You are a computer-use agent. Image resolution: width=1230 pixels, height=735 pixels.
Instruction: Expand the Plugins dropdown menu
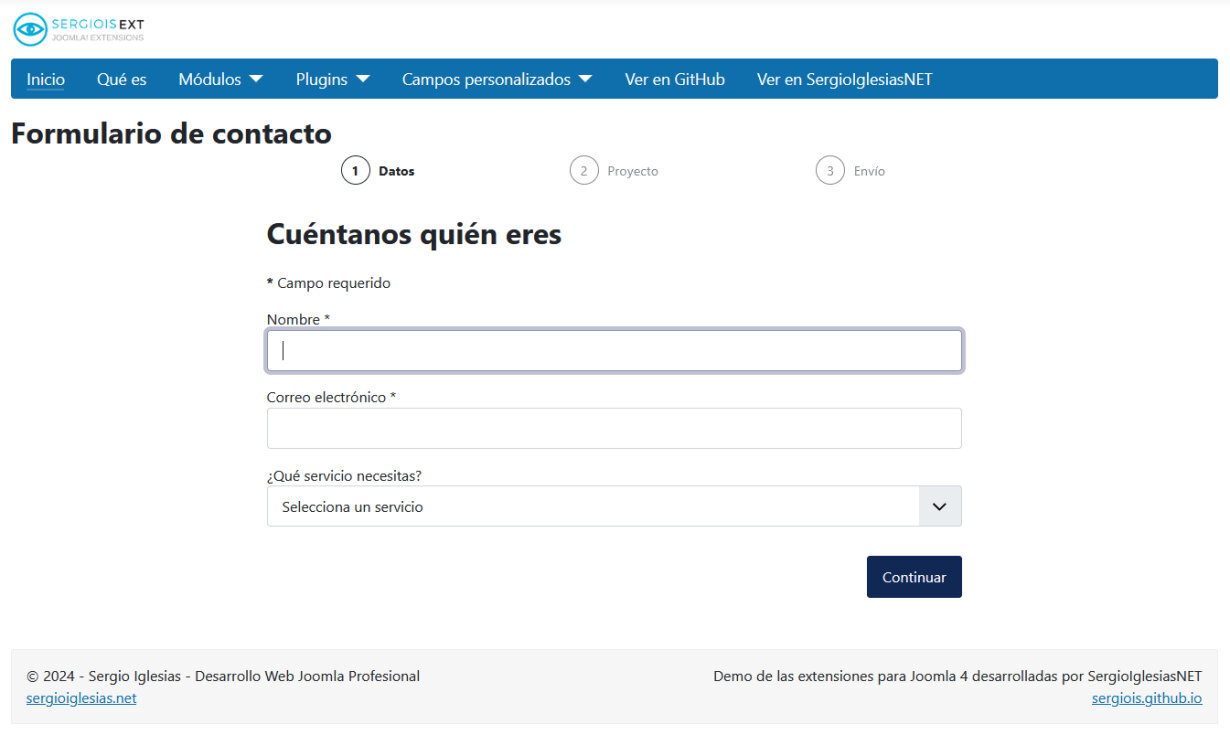pos(333,79)
